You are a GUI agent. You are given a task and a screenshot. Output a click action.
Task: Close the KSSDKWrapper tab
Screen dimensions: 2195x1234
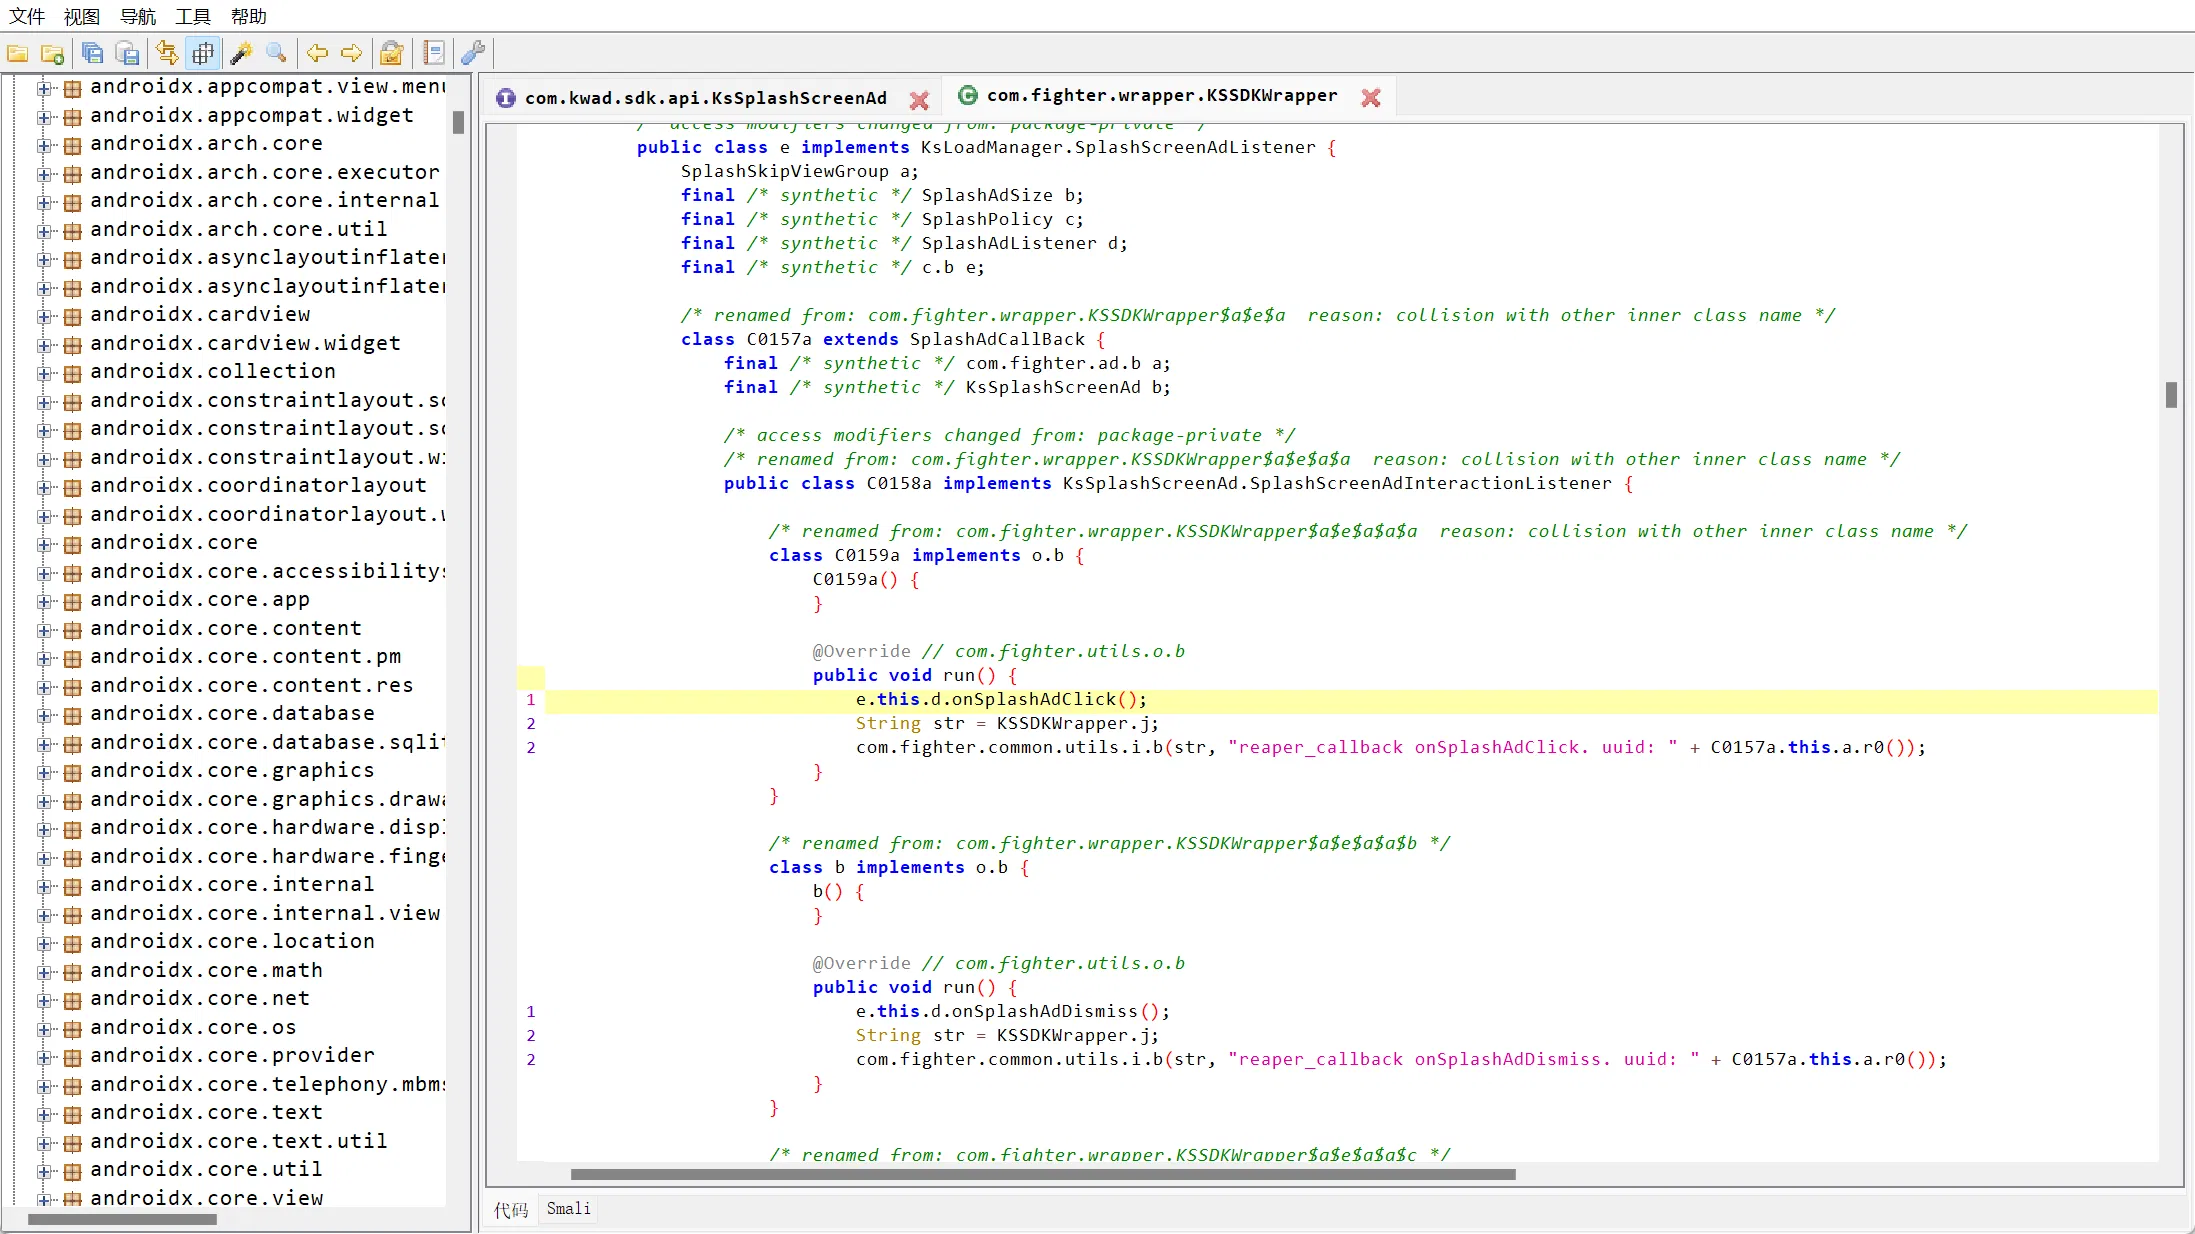pyautogui.click(x=1371, y=97)
